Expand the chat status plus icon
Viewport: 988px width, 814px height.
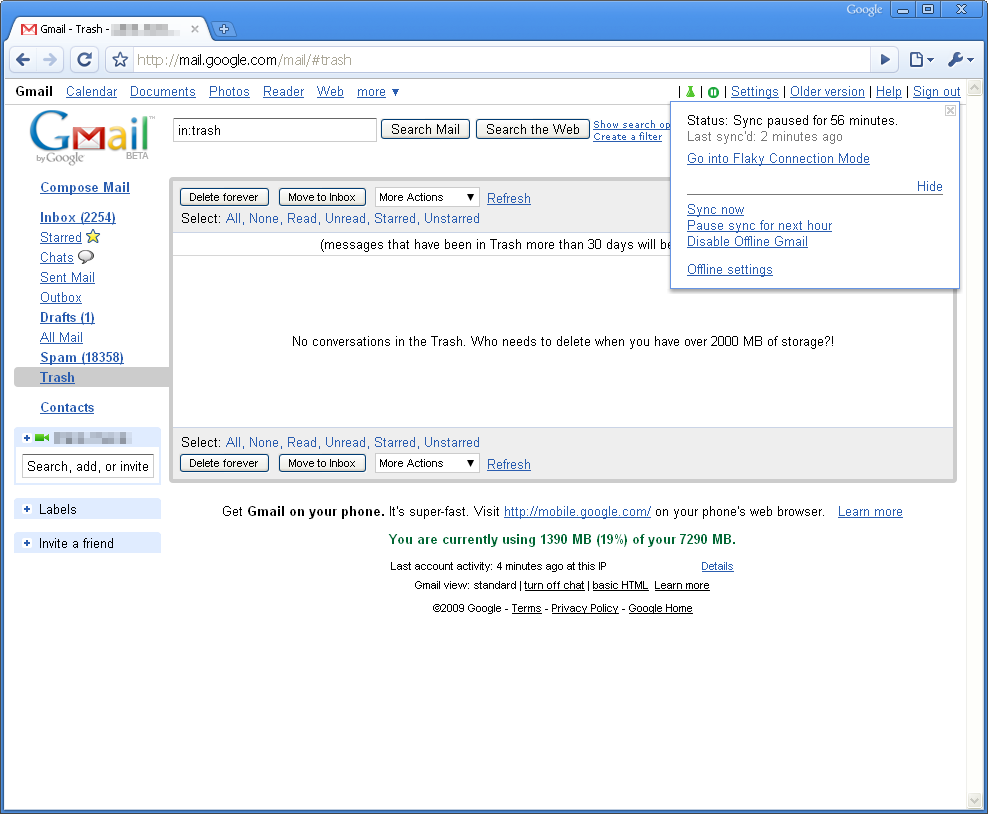(27, 438)
